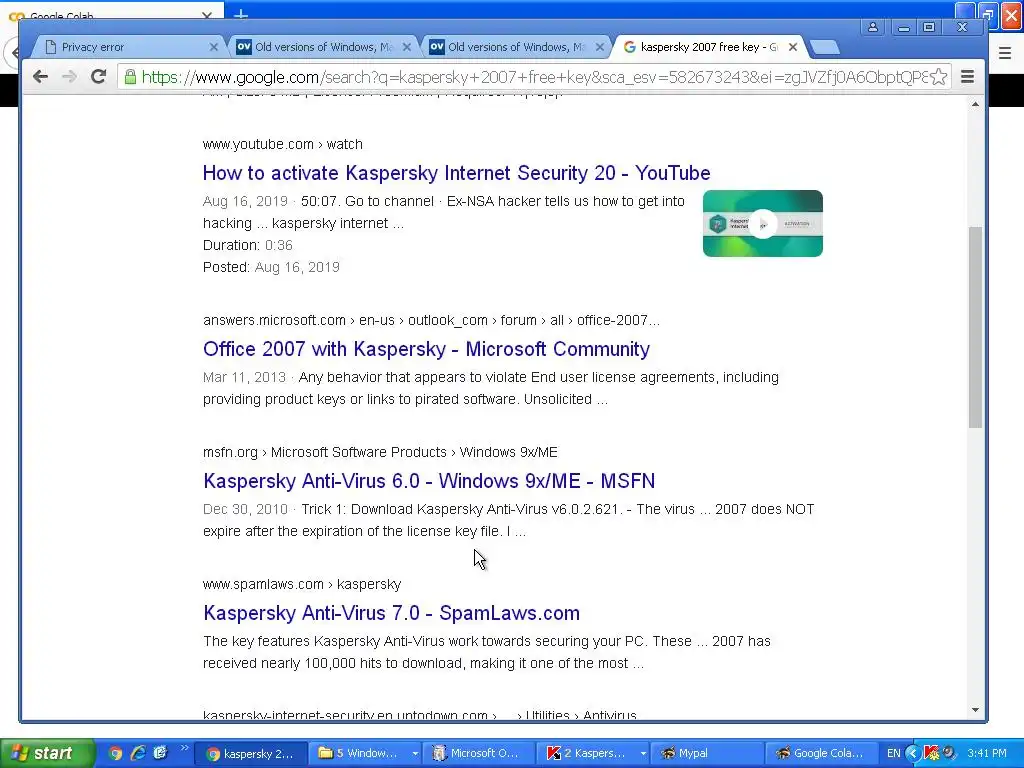Click the EN language indicator

click(x=893, y=754)
